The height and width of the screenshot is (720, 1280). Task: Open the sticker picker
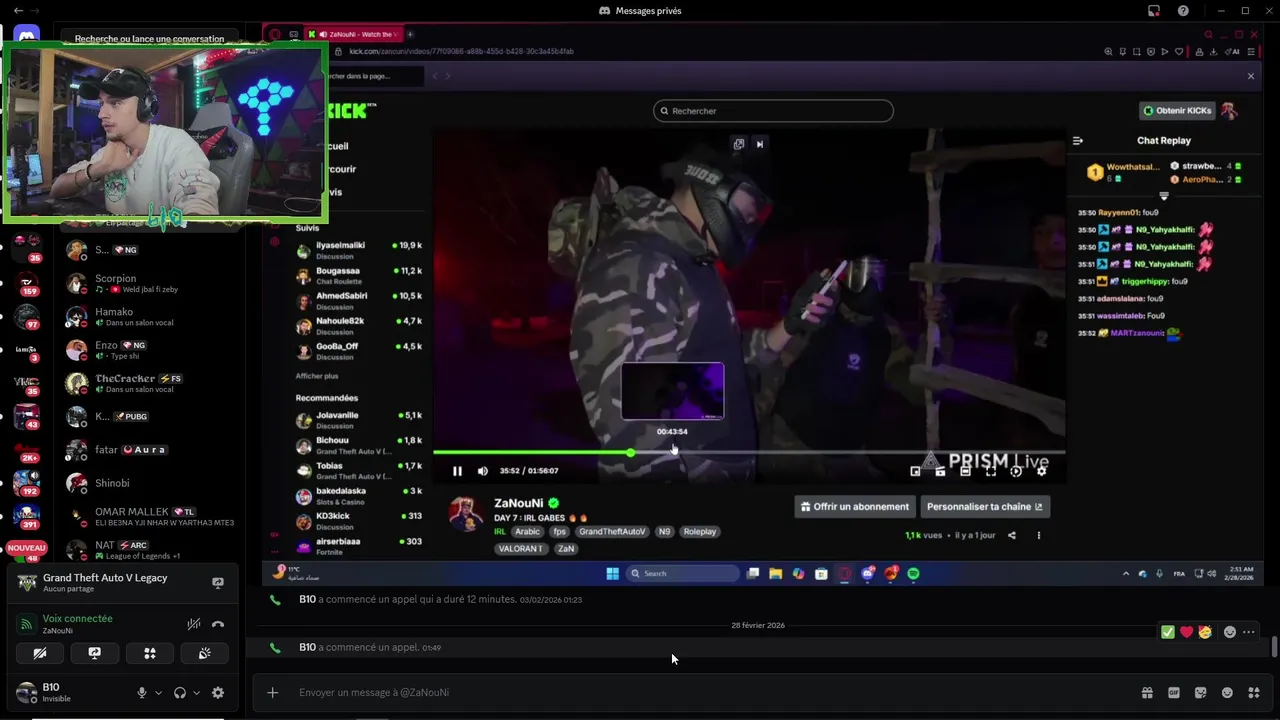[1201, 692]
